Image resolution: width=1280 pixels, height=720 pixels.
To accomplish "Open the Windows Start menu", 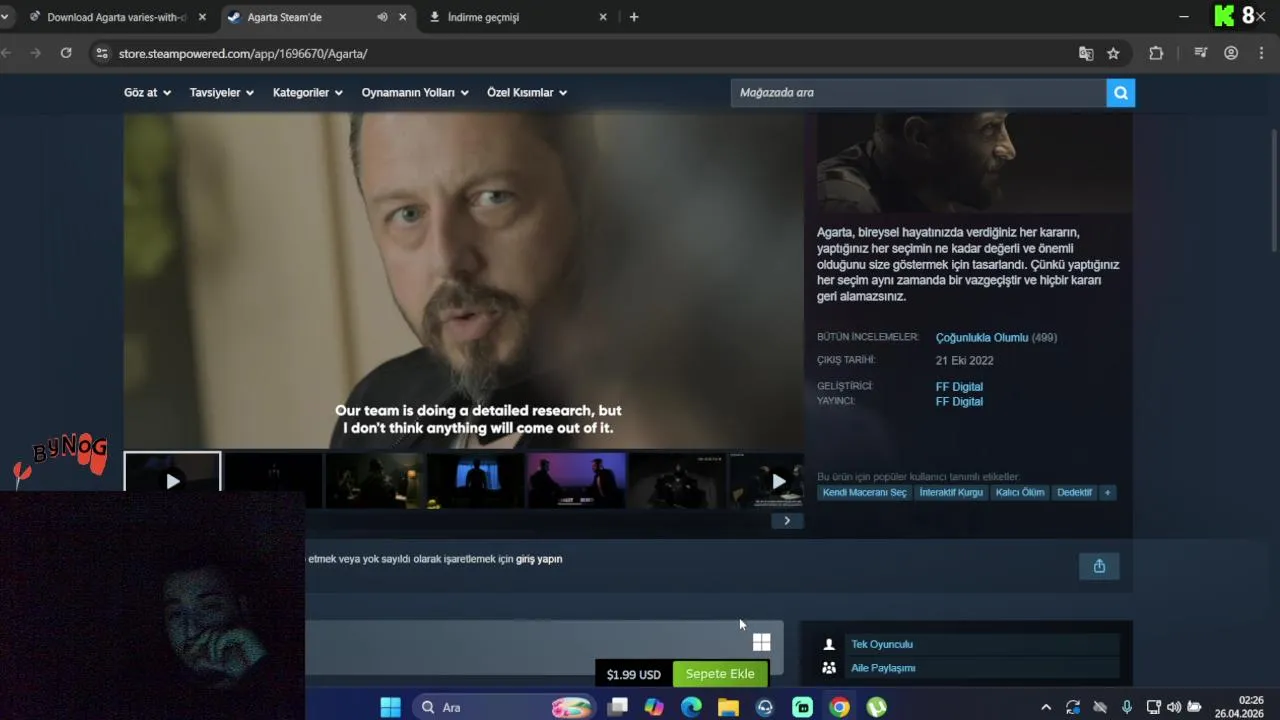I will tap(391, 707).
